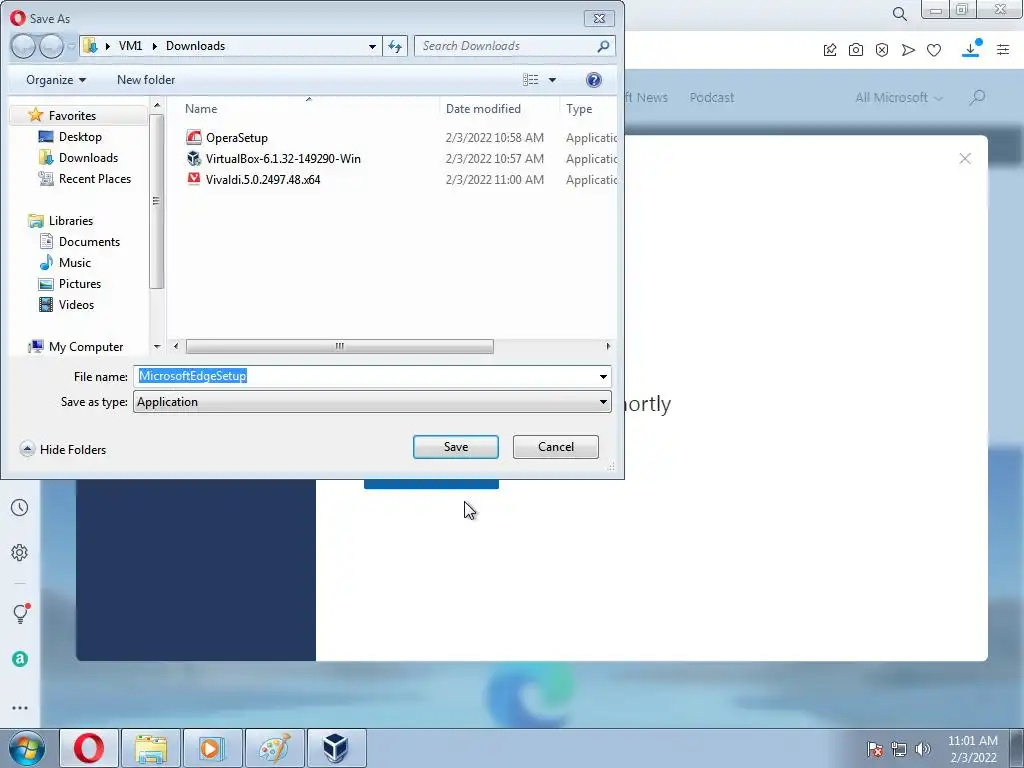
Task: Add page to bookmarks heart icon
Action: (934, 50)
